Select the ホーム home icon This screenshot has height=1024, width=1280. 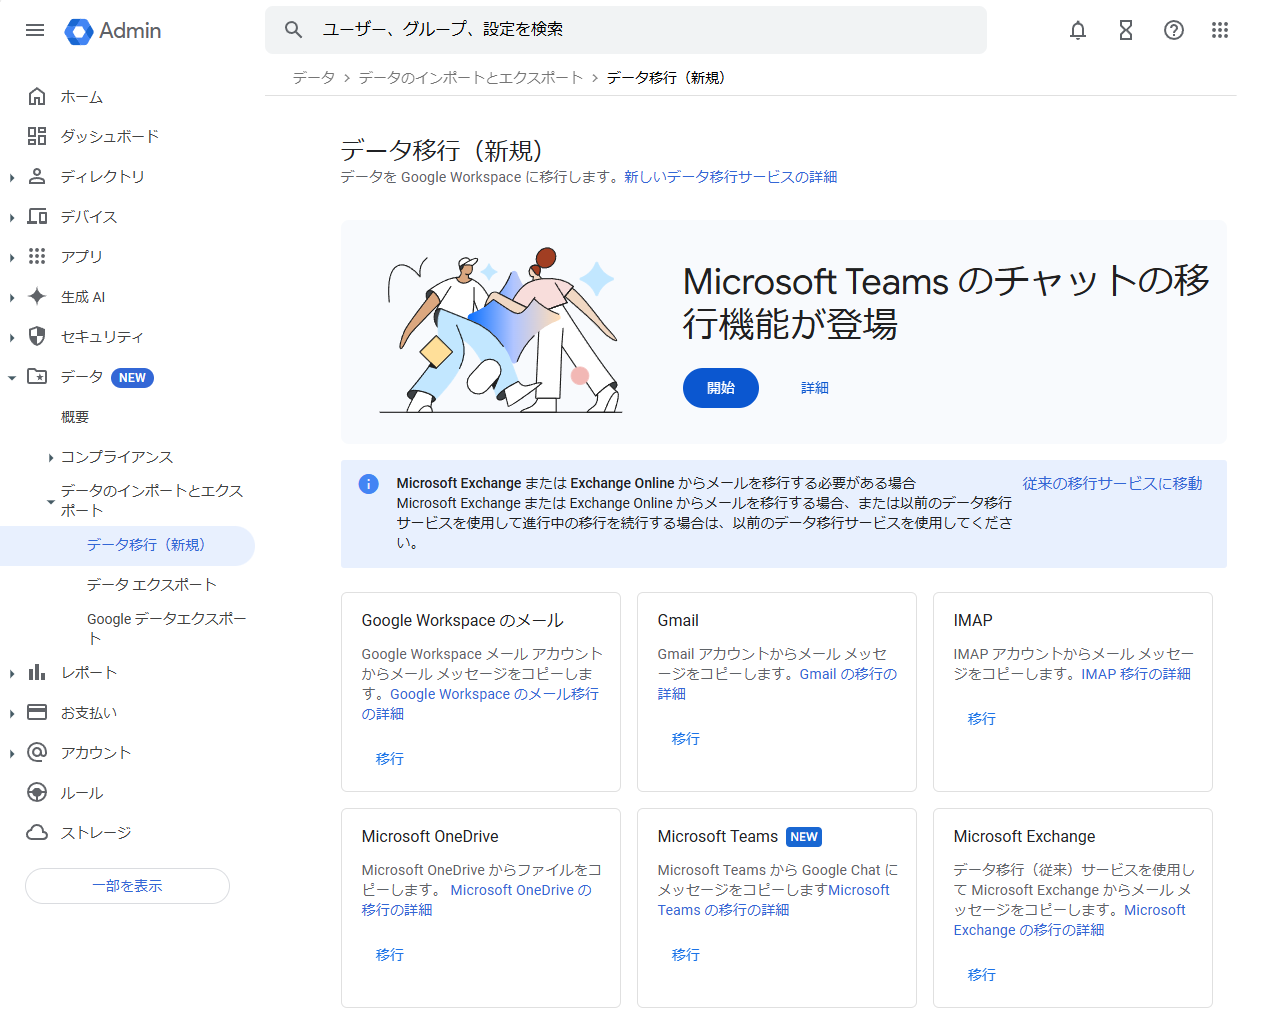pos(36,96)
